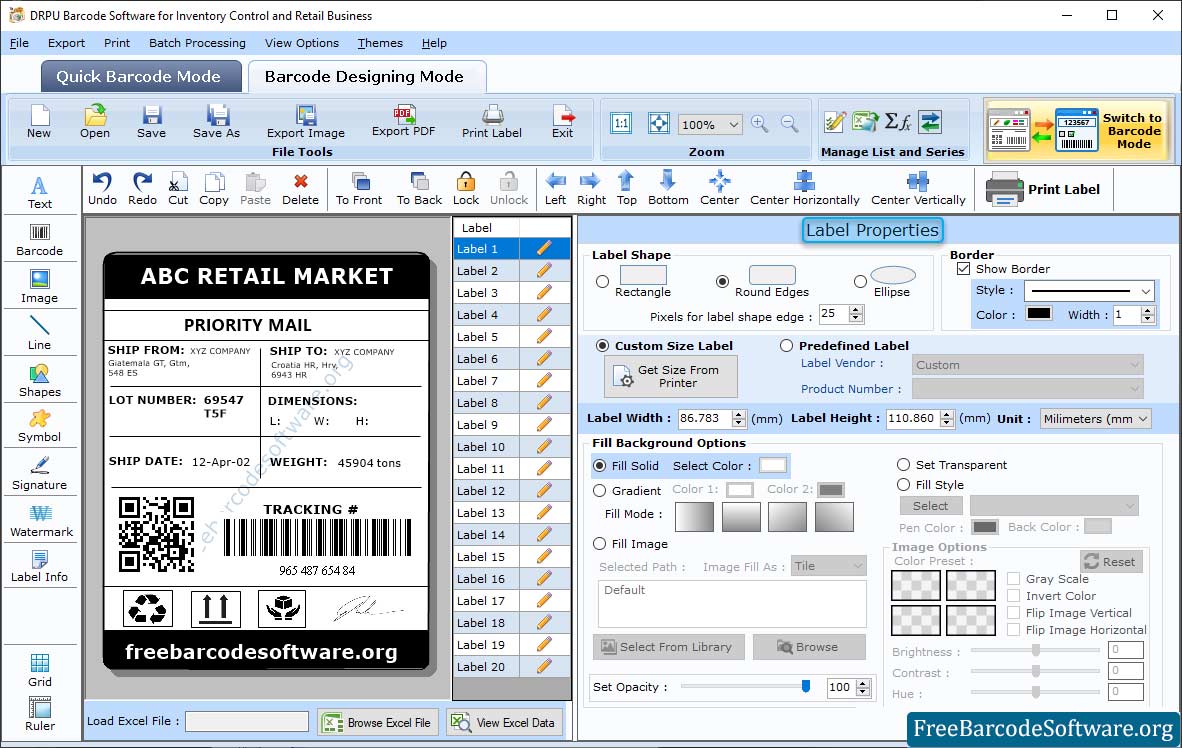1182x748 pixels.
Task: Click the 1:1 actual size icon
Action: (621, 123)
